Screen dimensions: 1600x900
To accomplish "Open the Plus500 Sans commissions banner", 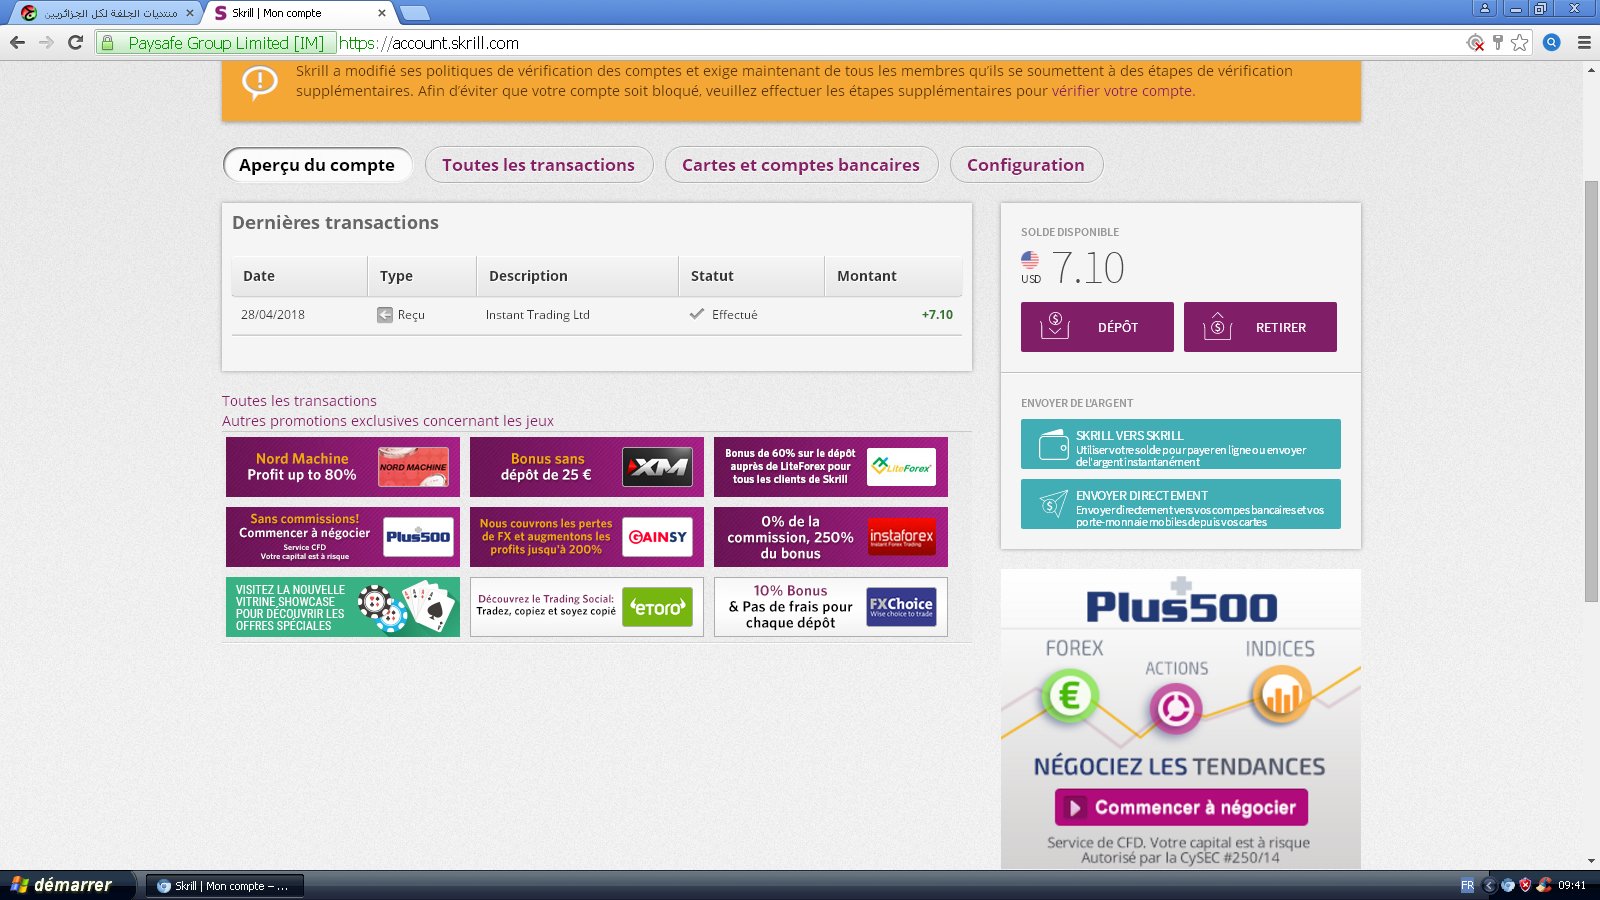I will pyautogui.click(x=343, y=537).
